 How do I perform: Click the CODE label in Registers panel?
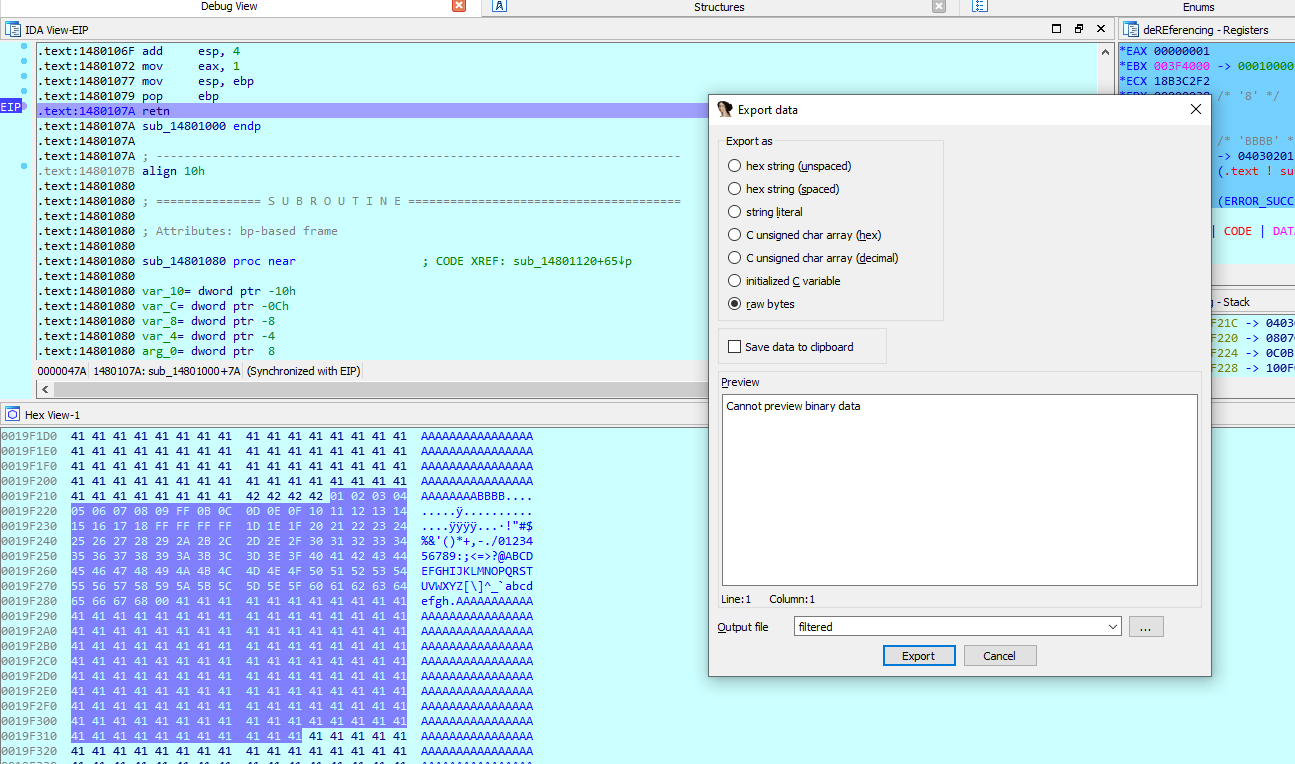tap(1238, 231)
